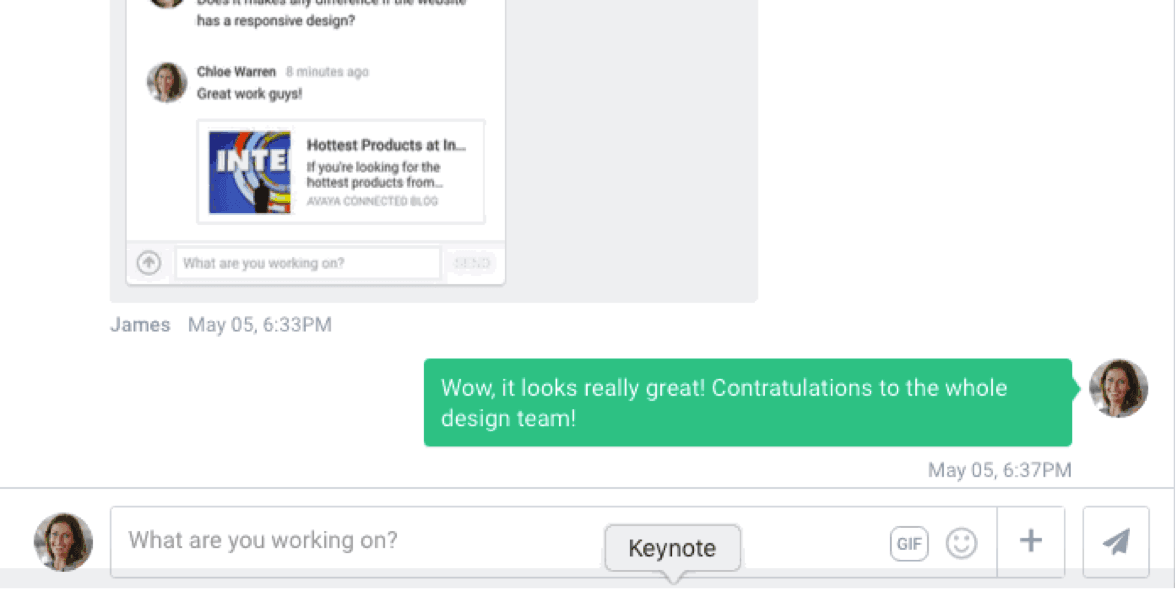Viewport: 1176px width, 589px height.
Task: Click the link preview thumbnail image
Action: 250,172
